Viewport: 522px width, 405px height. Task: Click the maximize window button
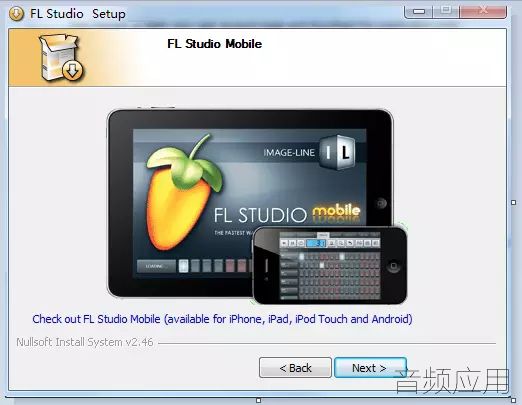446,11
